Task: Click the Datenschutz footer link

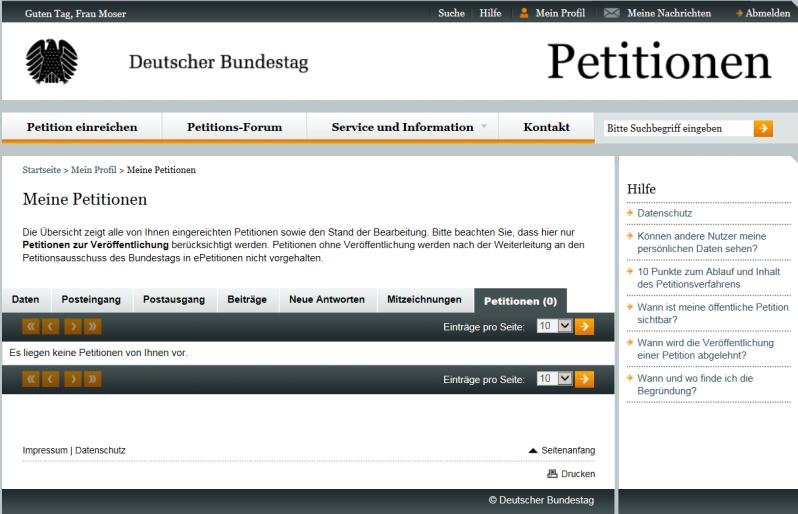Action: pyautogui.click(x=100, y=450)
